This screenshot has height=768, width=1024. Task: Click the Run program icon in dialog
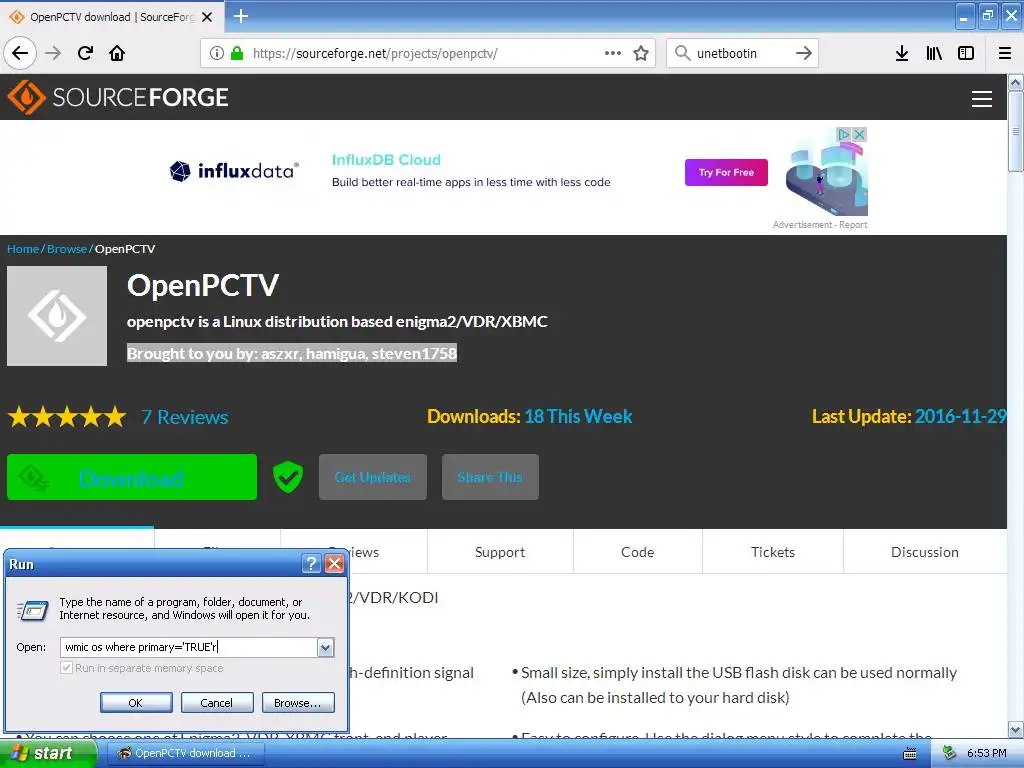(x=33, y=609)
